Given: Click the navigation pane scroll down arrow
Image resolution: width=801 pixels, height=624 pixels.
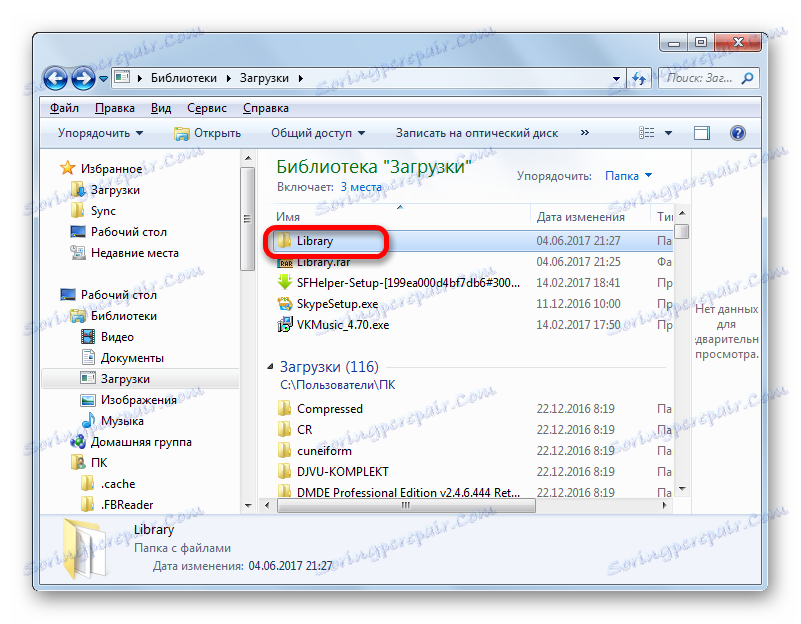Looking at the screenshot, I should coord(248,506).
